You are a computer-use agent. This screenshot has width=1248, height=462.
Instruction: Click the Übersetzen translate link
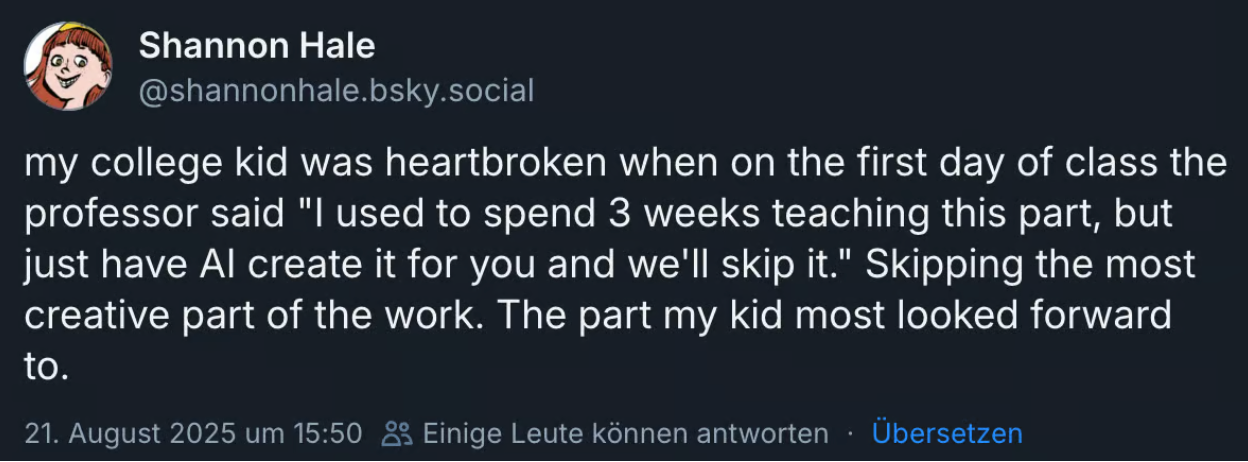pos(947,434)
